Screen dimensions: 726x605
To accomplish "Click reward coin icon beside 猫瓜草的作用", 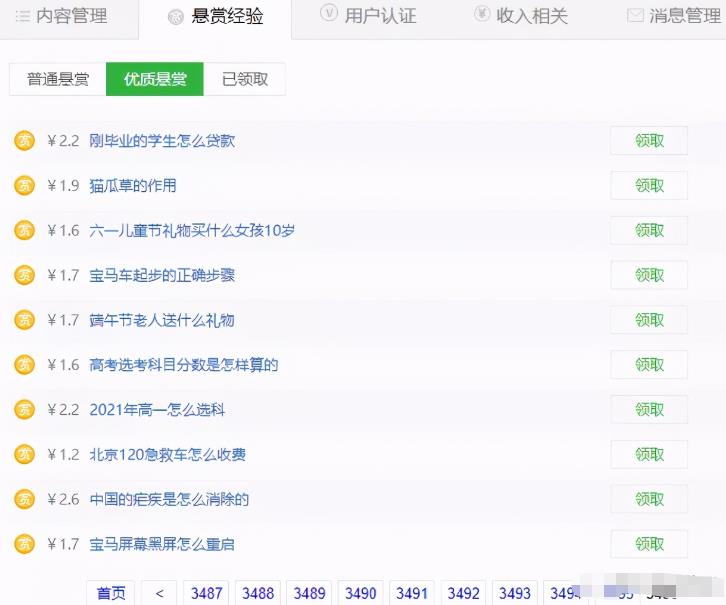I will click(x=24, y=186).
